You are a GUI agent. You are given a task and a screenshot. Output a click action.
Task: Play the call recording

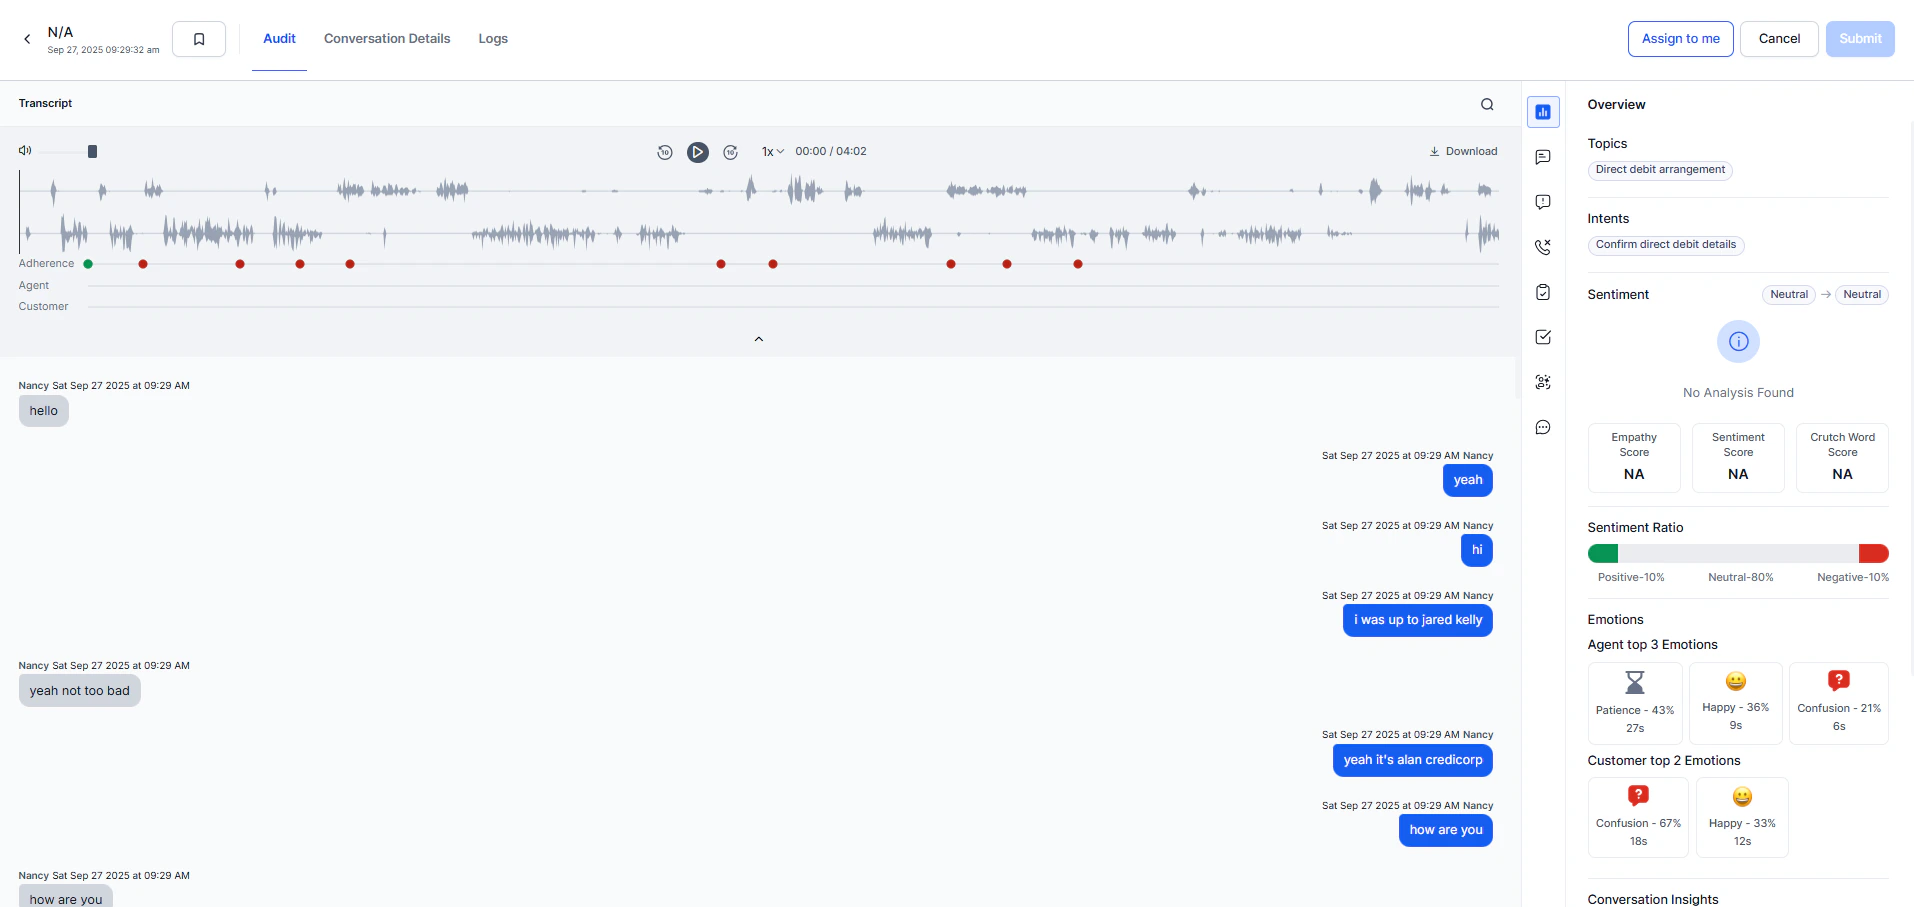coord(698,152)
